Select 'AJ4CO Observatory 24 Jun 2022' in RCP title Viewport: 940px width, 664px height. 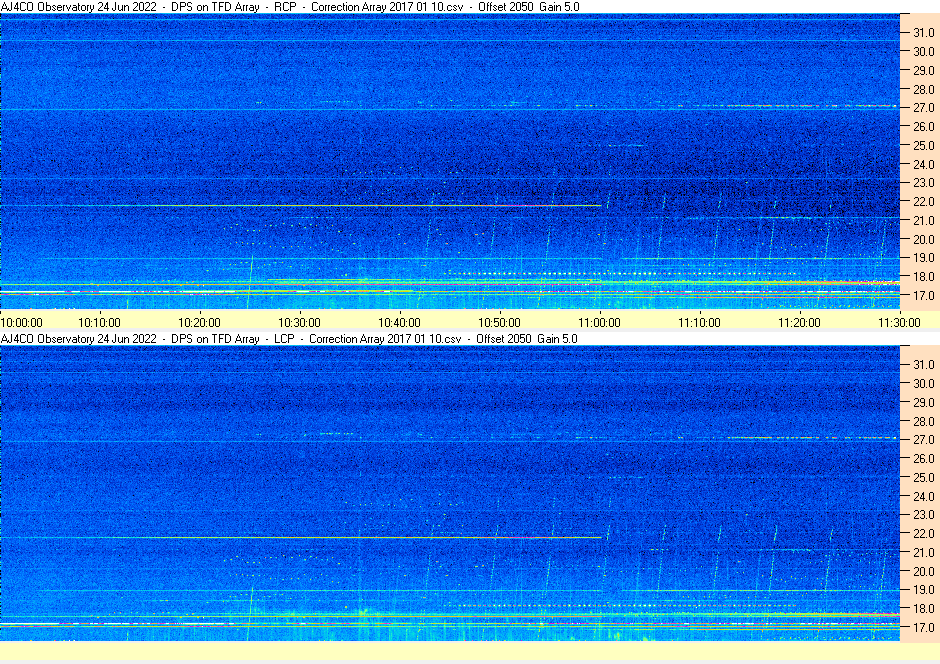tap(79, 7)
